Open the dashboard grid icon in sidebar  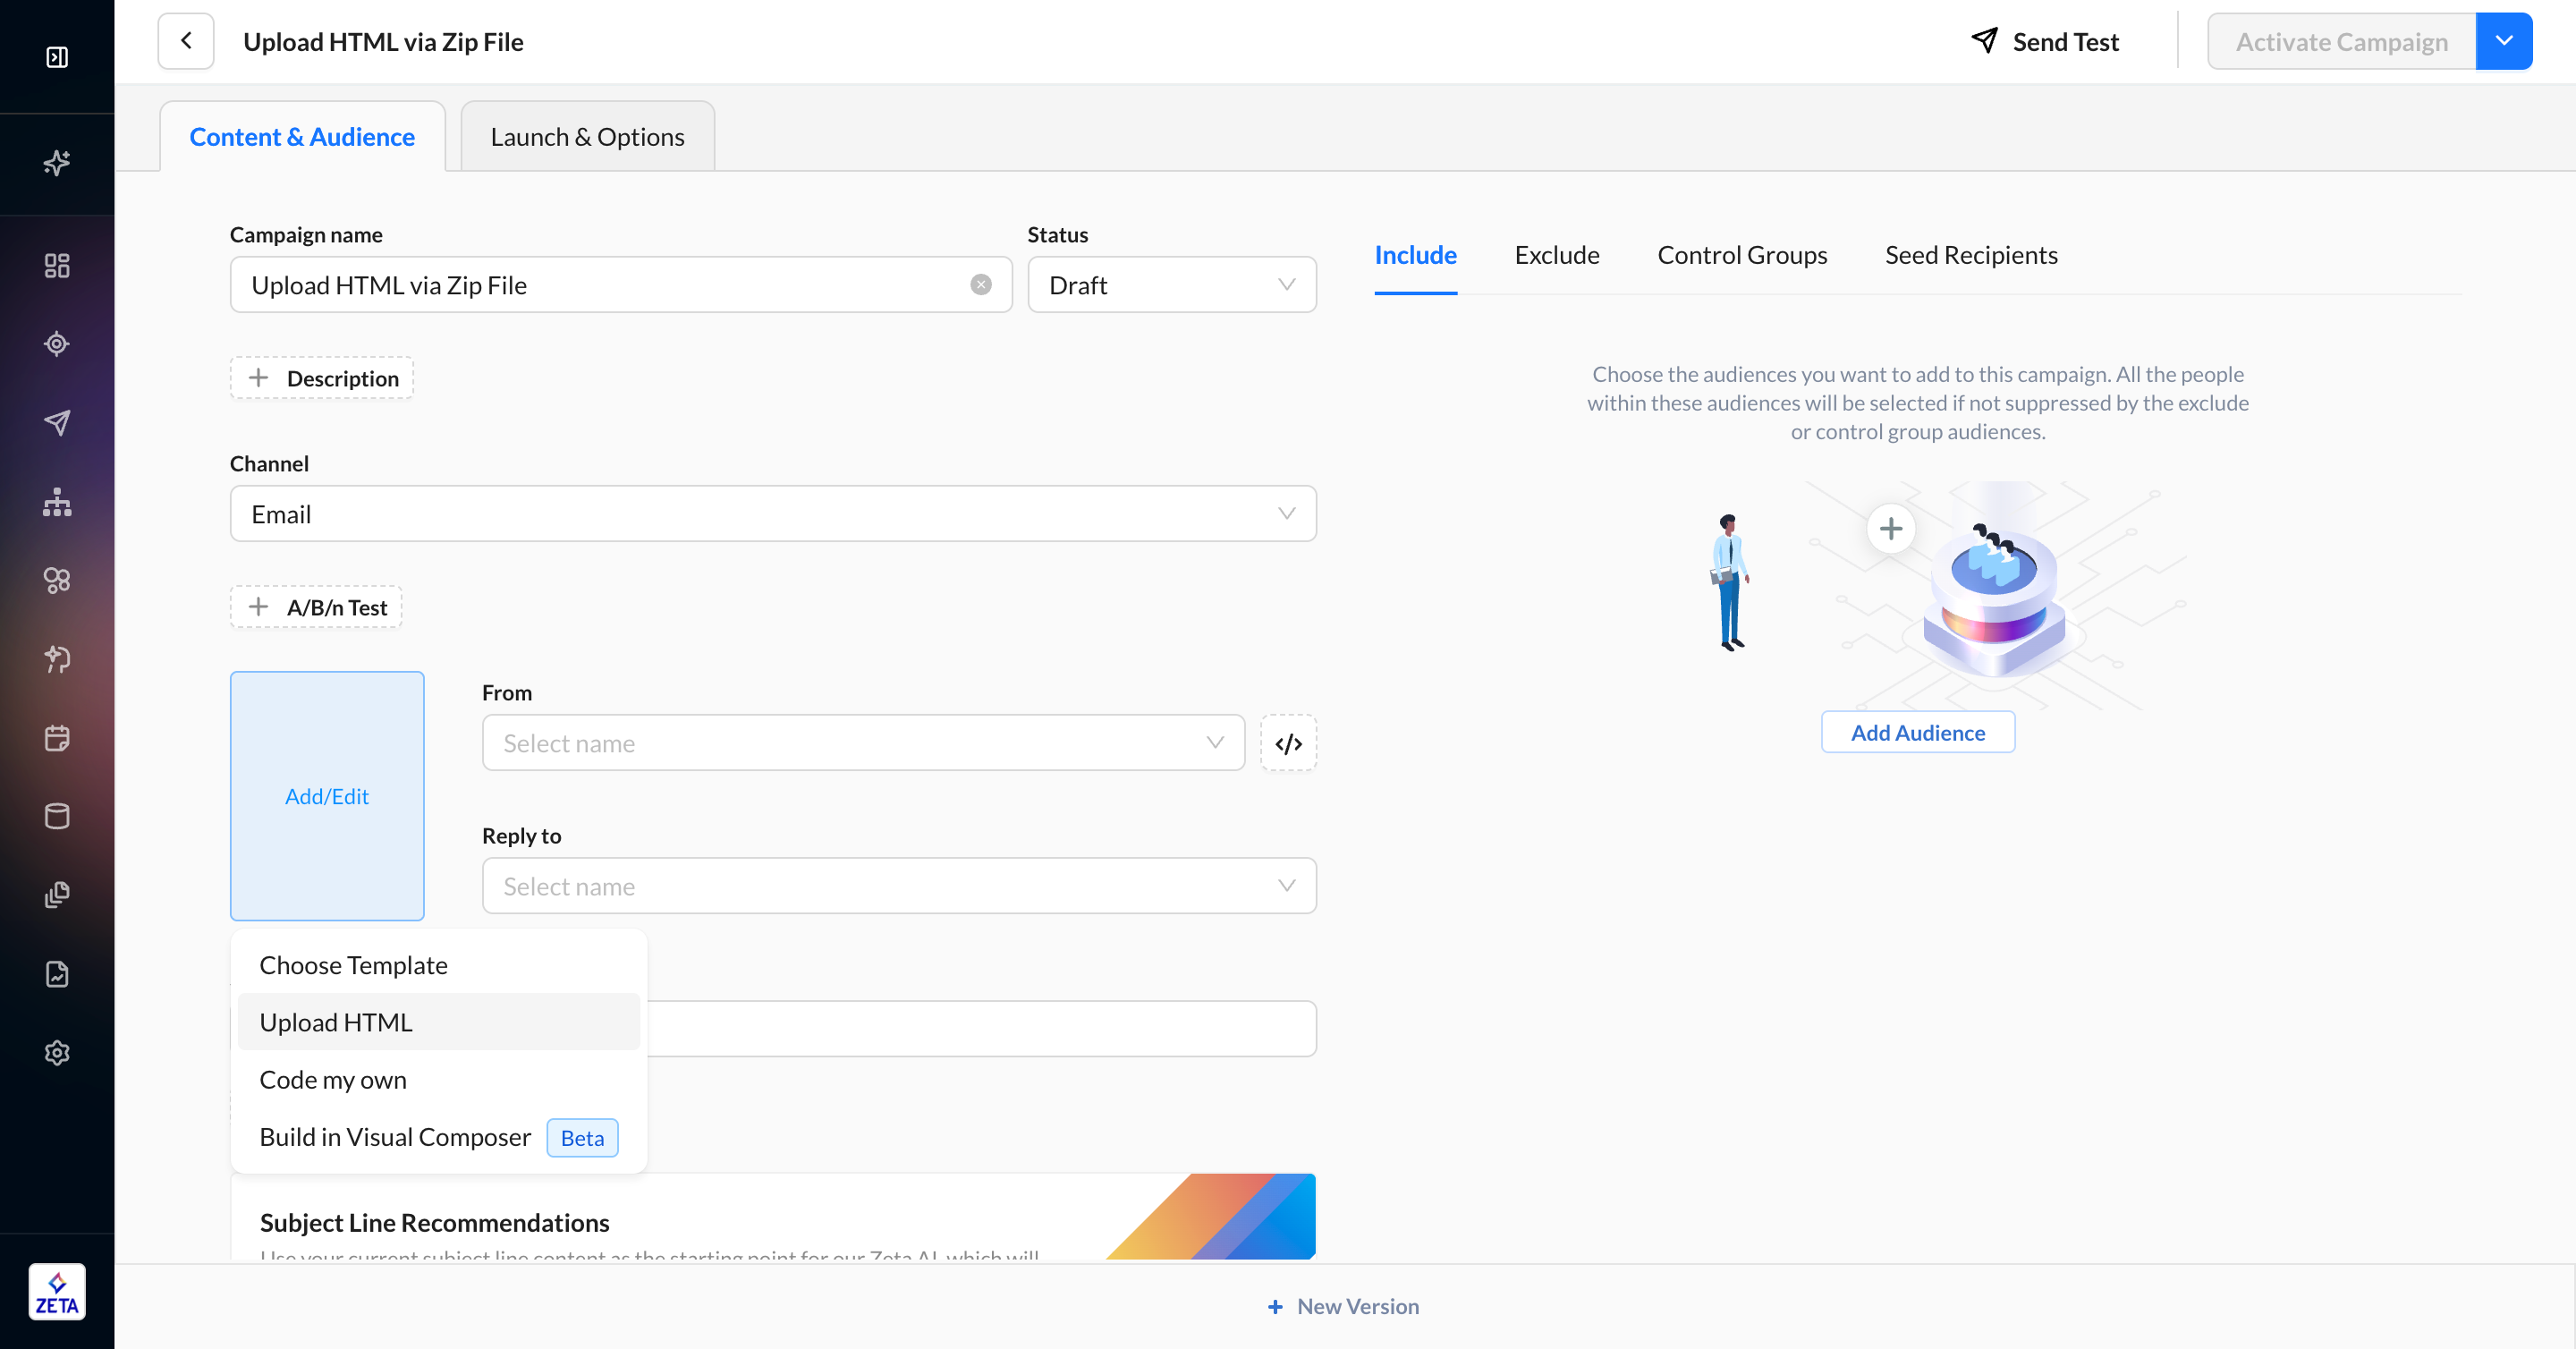click(x=57, y=265)
